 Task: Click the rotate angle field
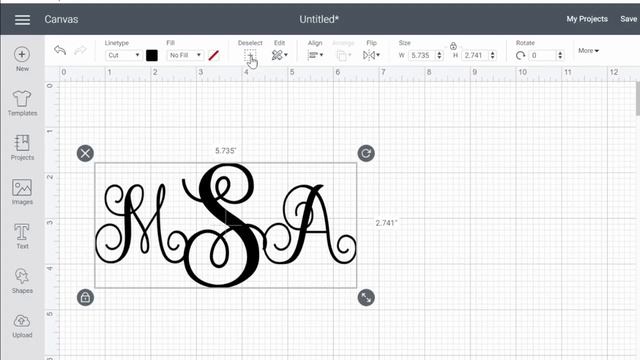tap(542, 55)
